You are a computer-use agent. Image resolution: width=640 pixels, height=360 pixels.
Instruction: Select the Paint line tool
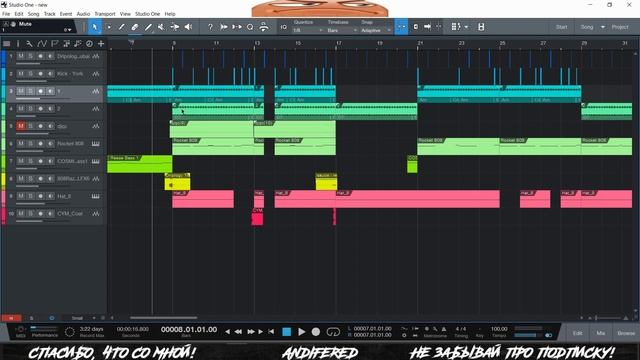pos(148,27)
